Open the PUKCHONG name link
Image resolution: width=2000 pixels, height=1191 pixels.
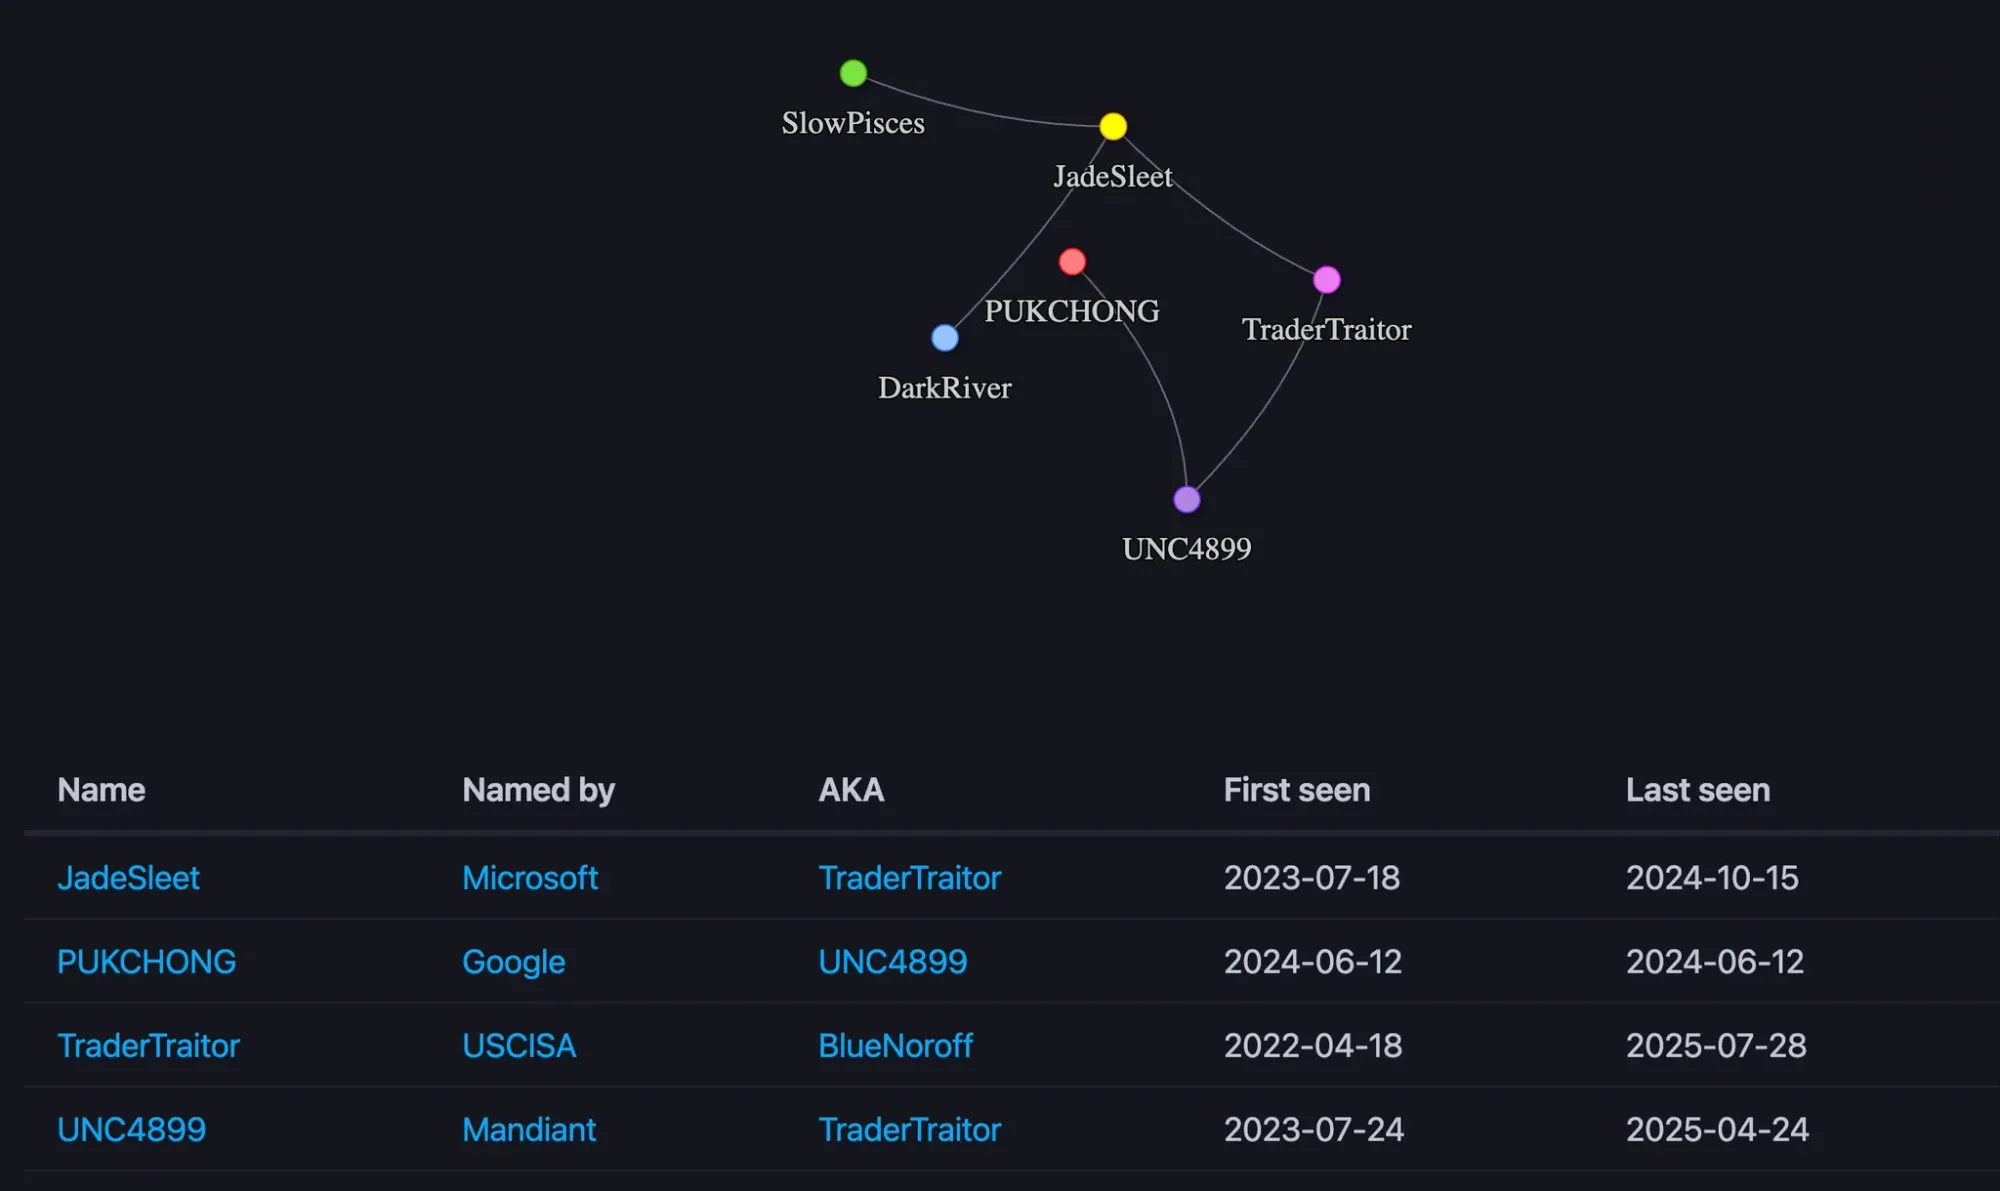pyautogui.click(x=146, y=962)
